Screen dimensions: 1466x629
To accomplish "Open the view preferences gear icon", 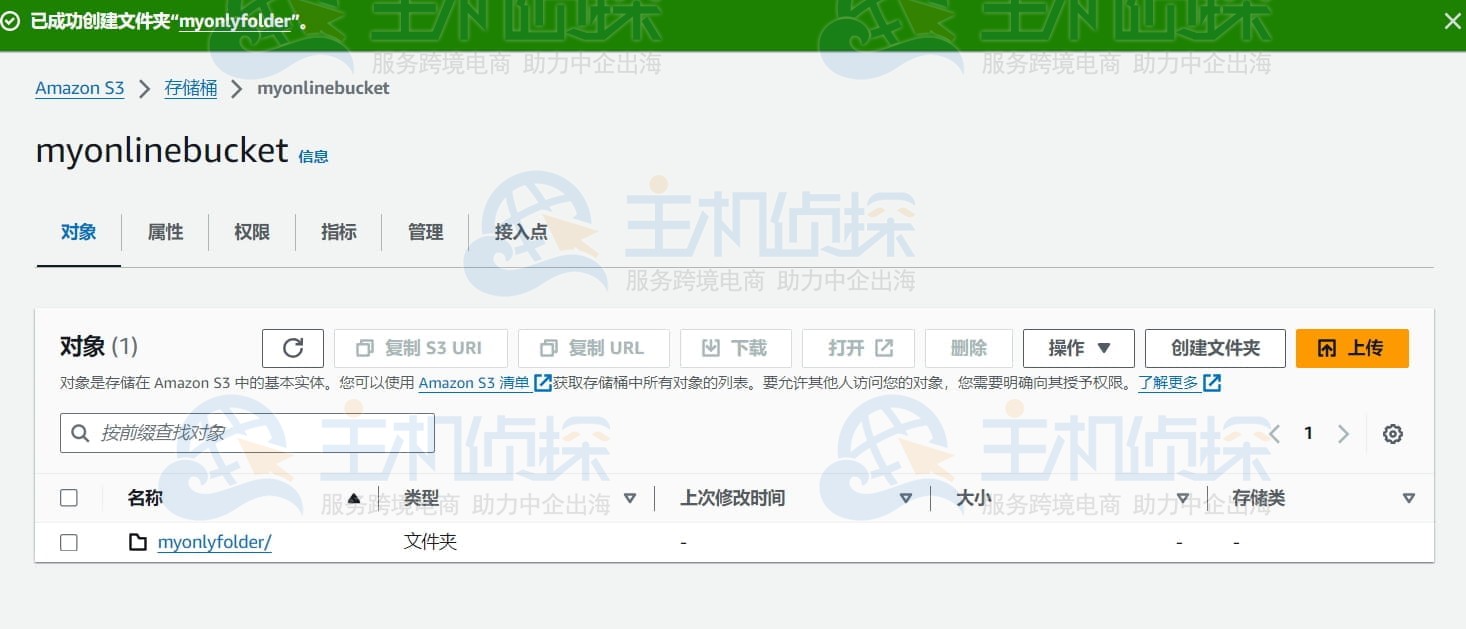I will tap(1393, 433).
